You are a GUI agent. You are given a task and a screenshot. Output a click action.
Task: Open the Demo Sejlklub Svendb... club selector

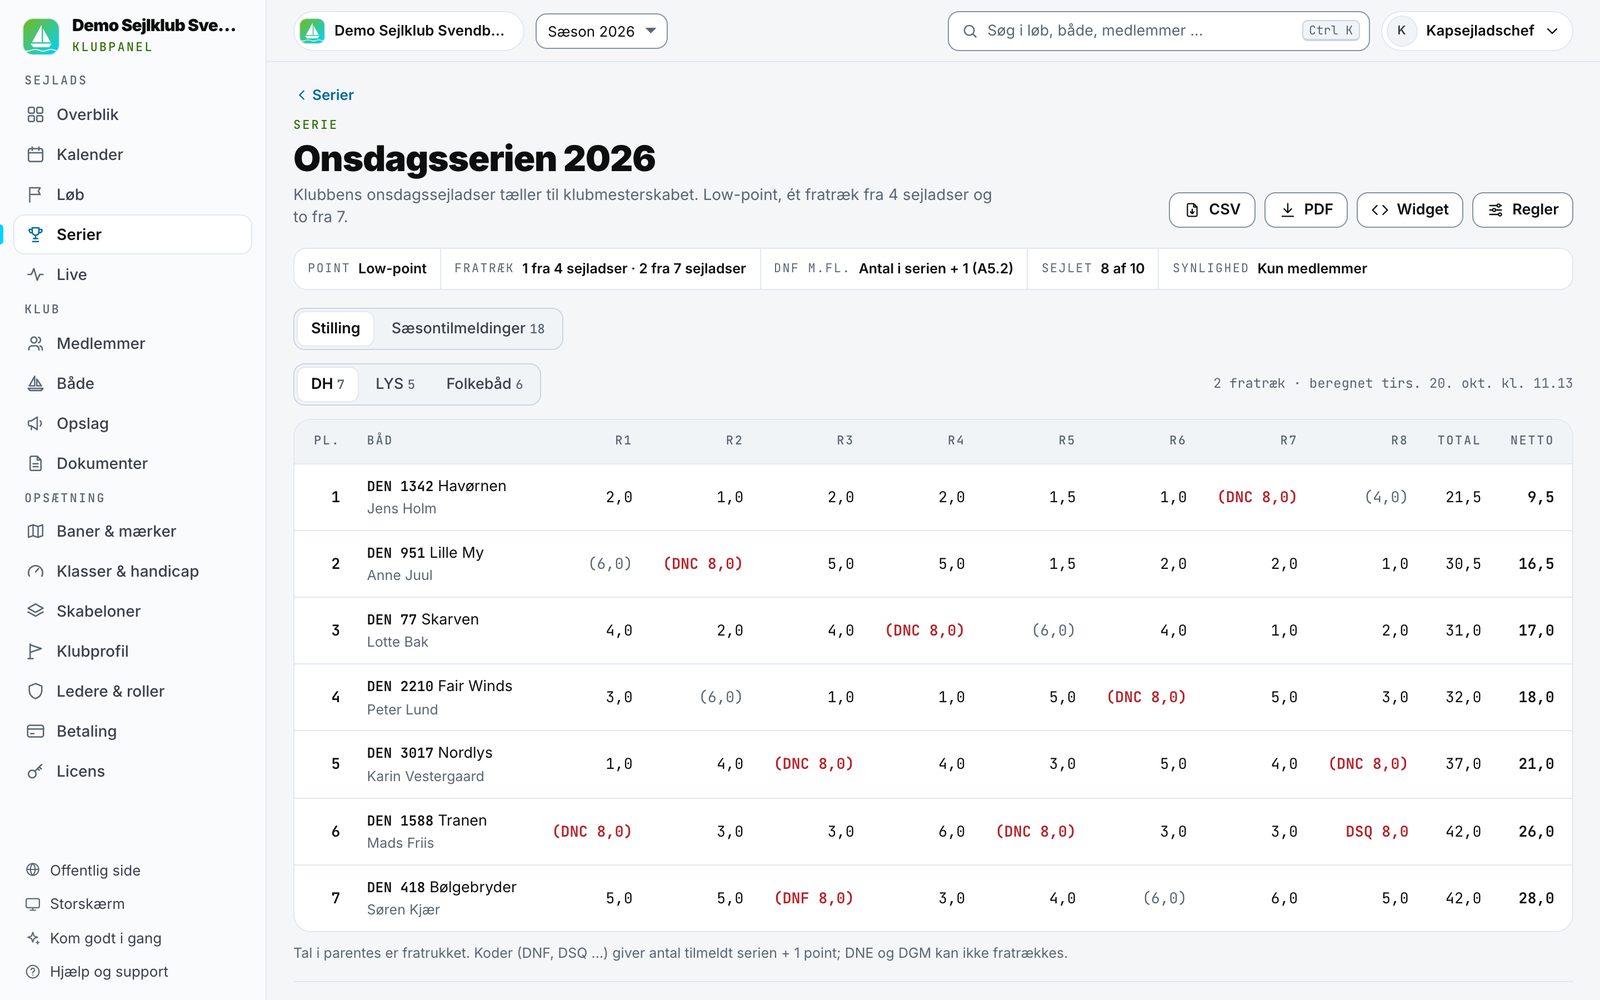click(408, 31)
